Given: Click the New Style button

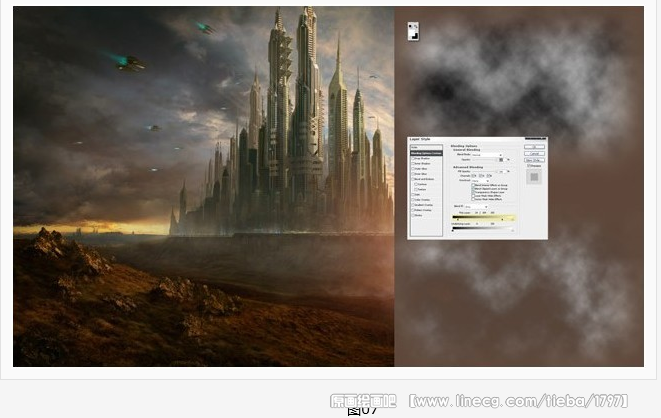Looking at the screenshot, I should tap(535, 161).
